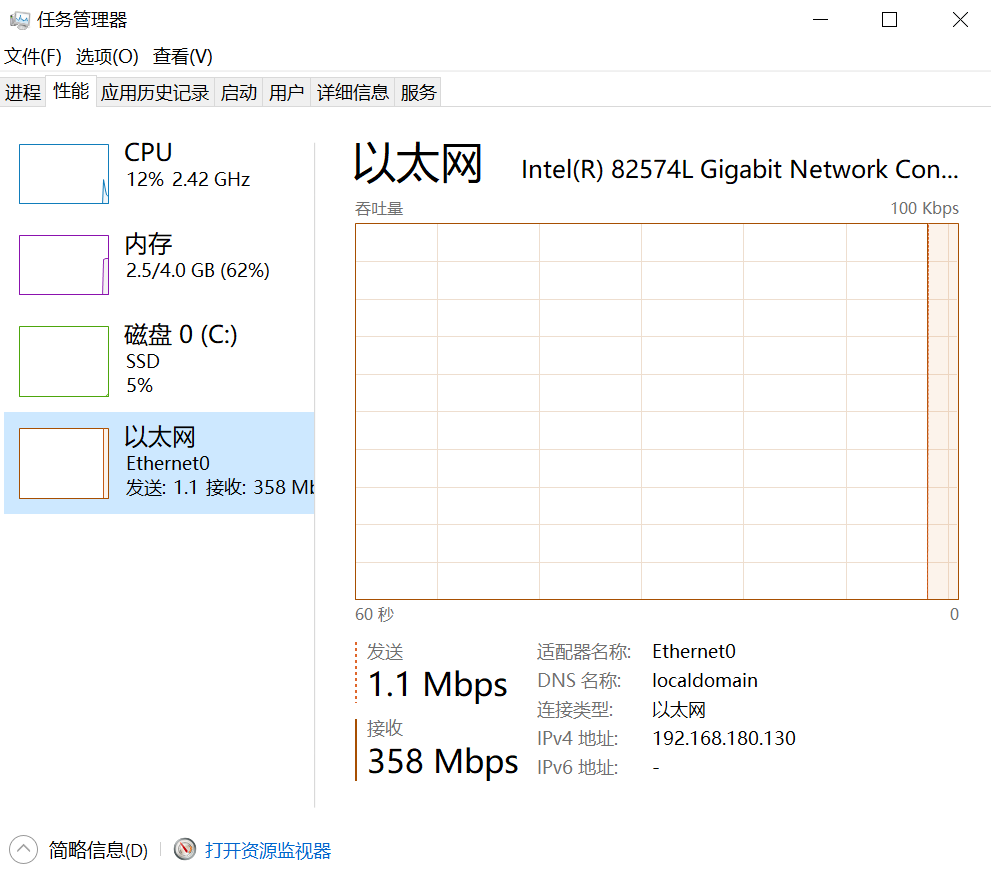Maximize the Task Manager window
Image resolution: width=991 pixels, height=882 pixels.
(x=889, y=20)
